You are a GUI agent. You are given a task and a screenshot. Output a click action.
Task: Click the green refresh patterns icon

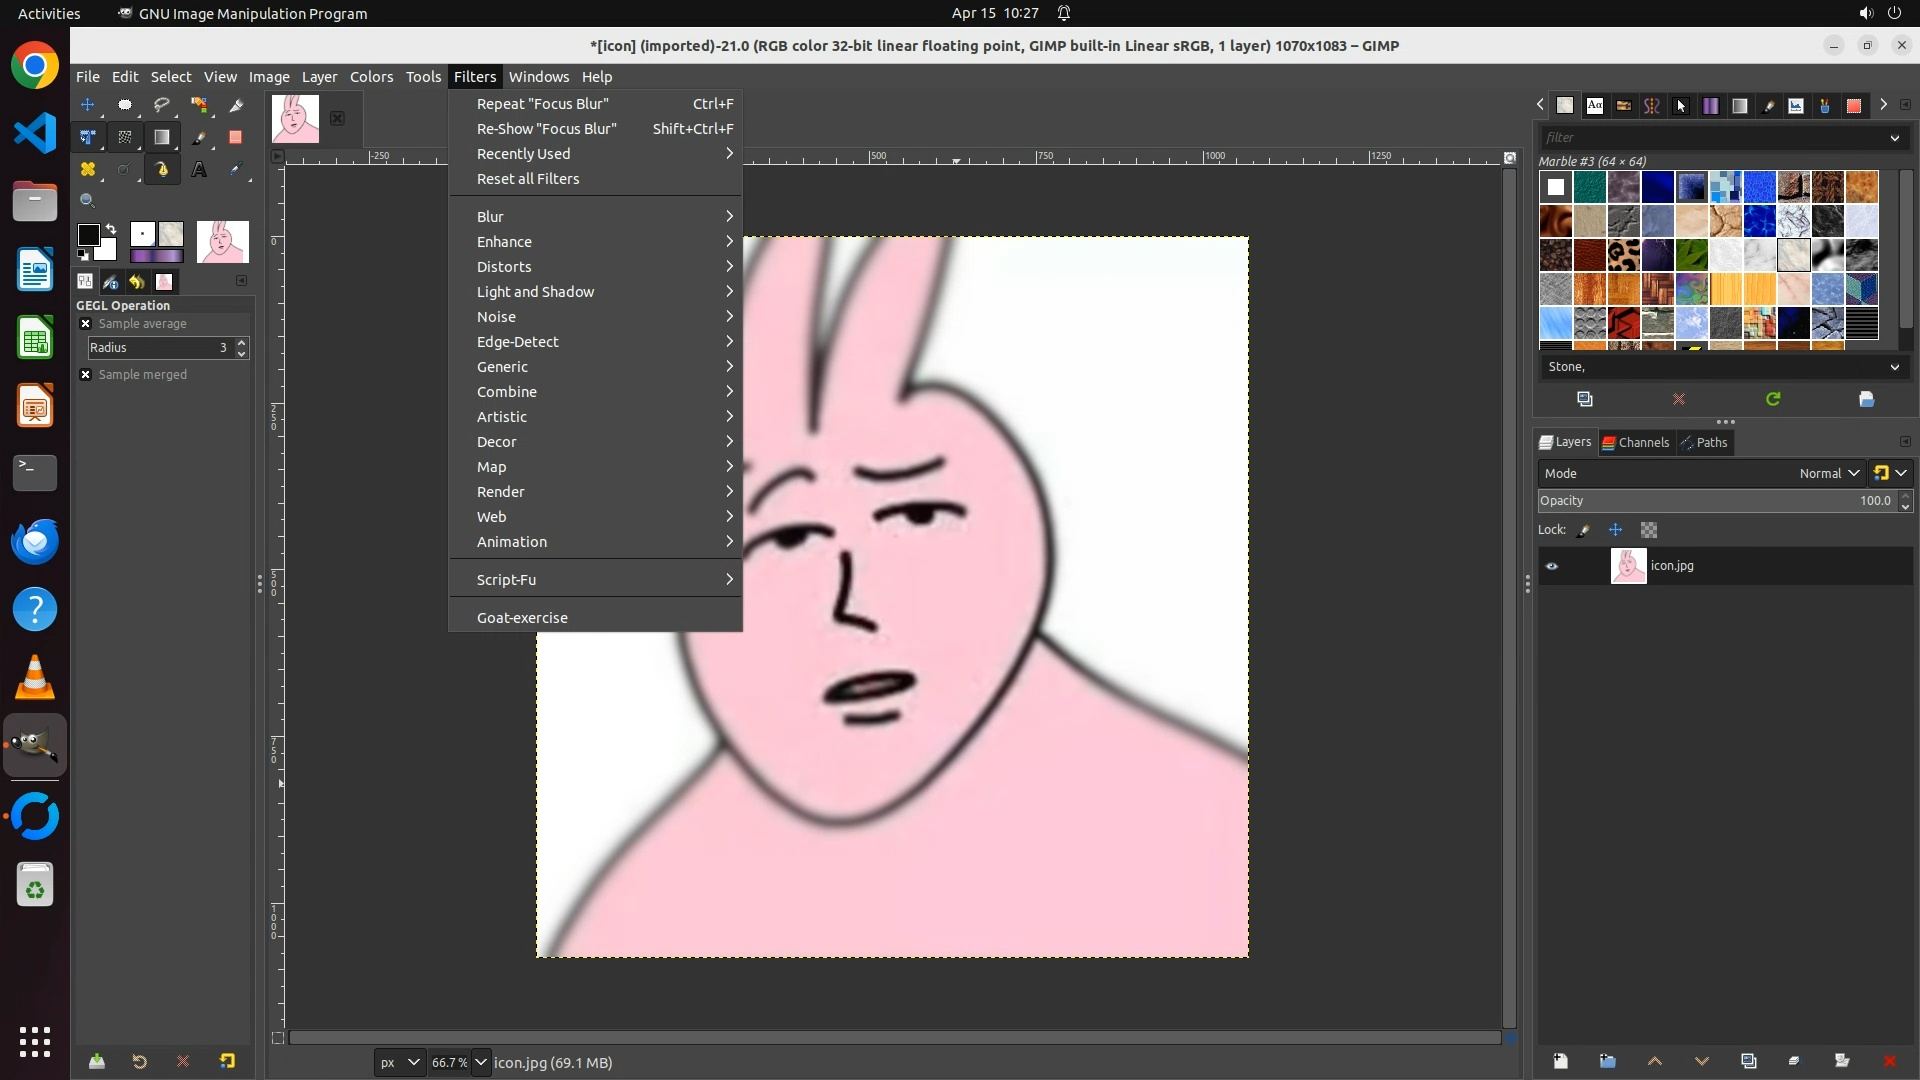(x=1773, y=399)
